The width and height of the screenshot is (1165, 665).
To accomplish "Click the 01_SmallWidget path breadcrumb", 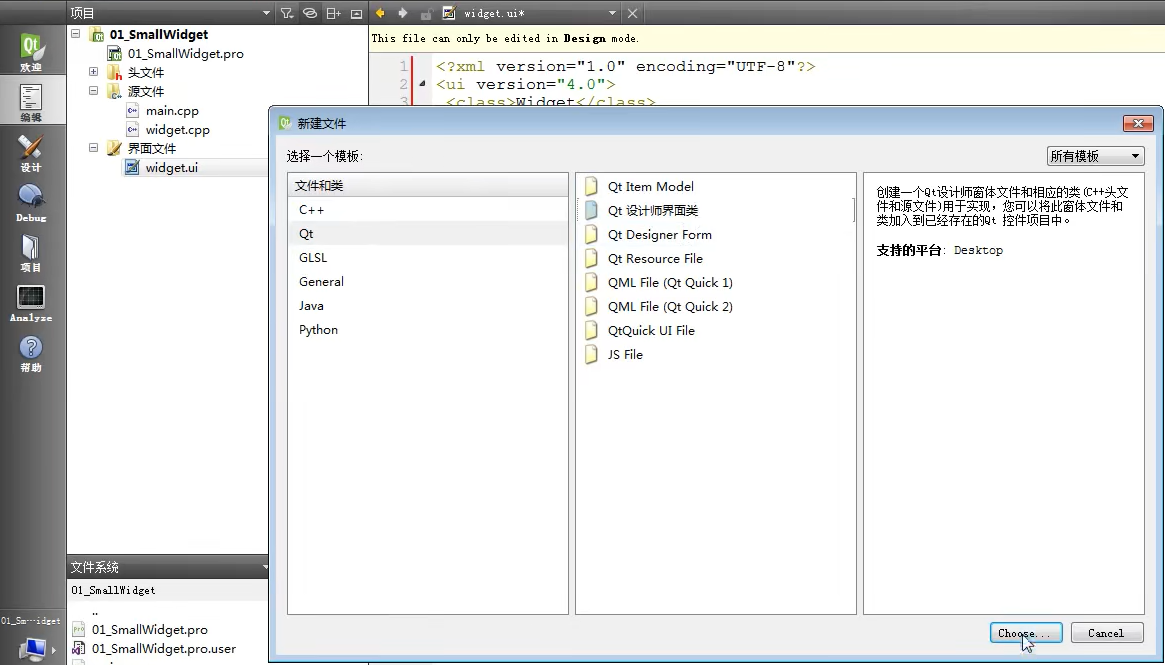I will pyautogui.click(x=114, y=590).
